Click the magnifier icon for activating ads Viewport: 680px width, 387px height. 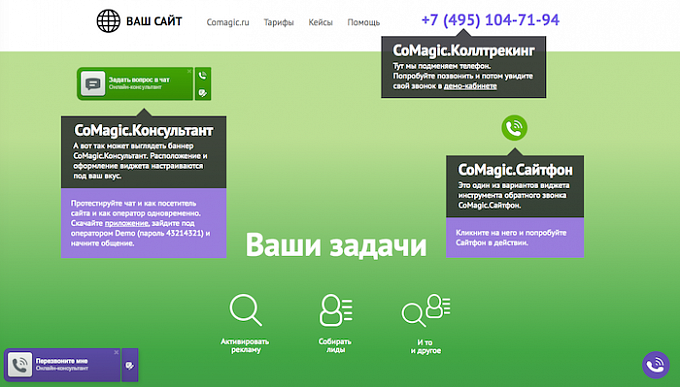click(x=245, y=310)
